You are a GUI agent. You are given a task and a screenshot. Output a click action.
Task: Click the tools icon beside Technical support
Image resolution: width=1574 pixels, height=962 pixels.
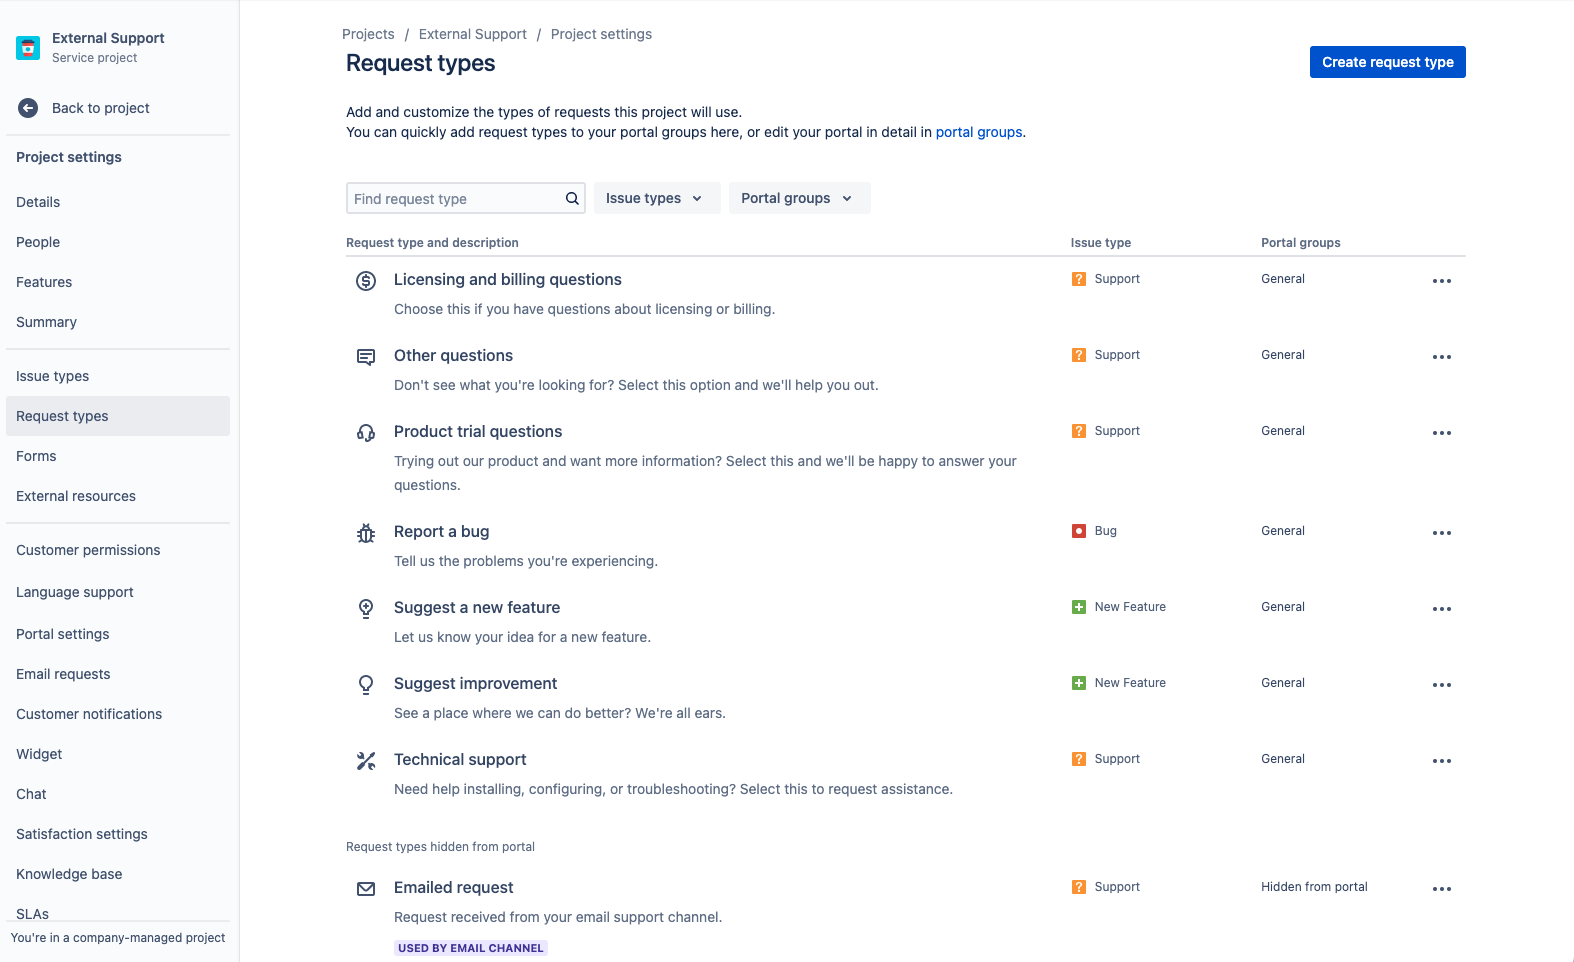pyautogui.click(x=366, y=761)
